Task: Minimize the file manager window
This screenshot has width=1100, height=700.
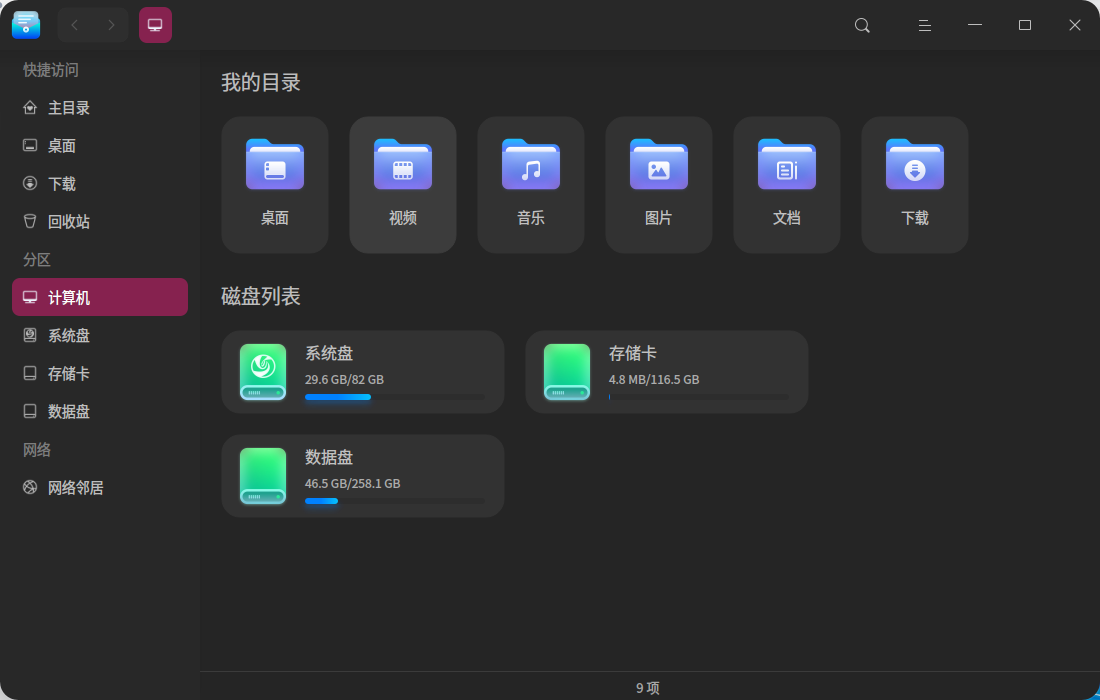Action: click(x=974, y=25)
